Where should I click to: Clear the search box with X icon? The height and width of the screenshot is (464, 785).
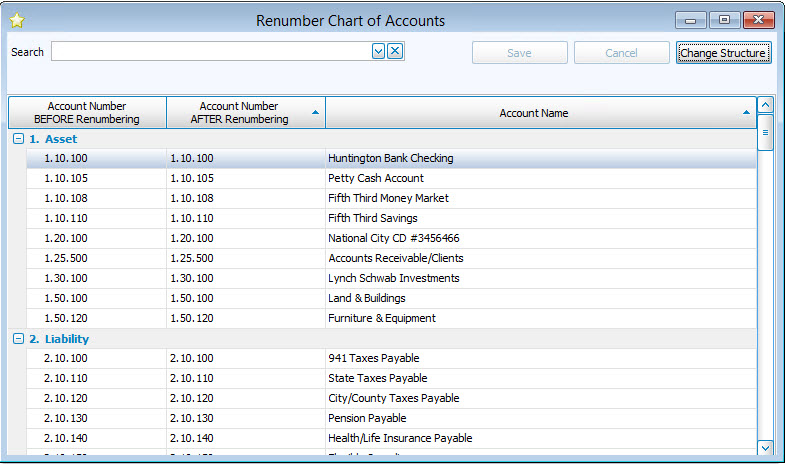pos(395,52)
